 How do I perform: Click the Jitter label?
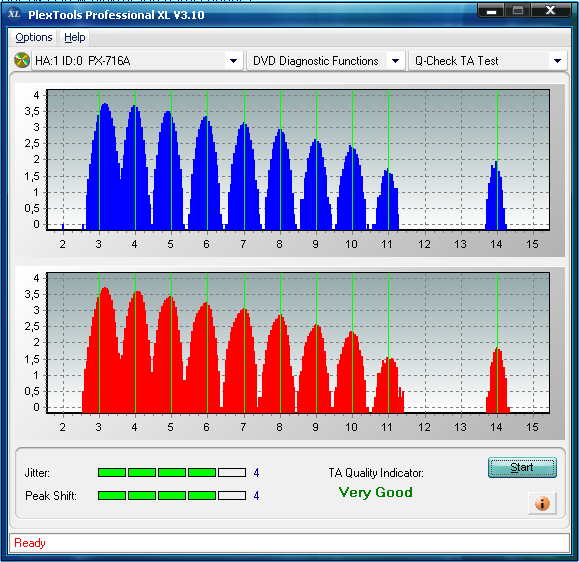coord(37,473)
